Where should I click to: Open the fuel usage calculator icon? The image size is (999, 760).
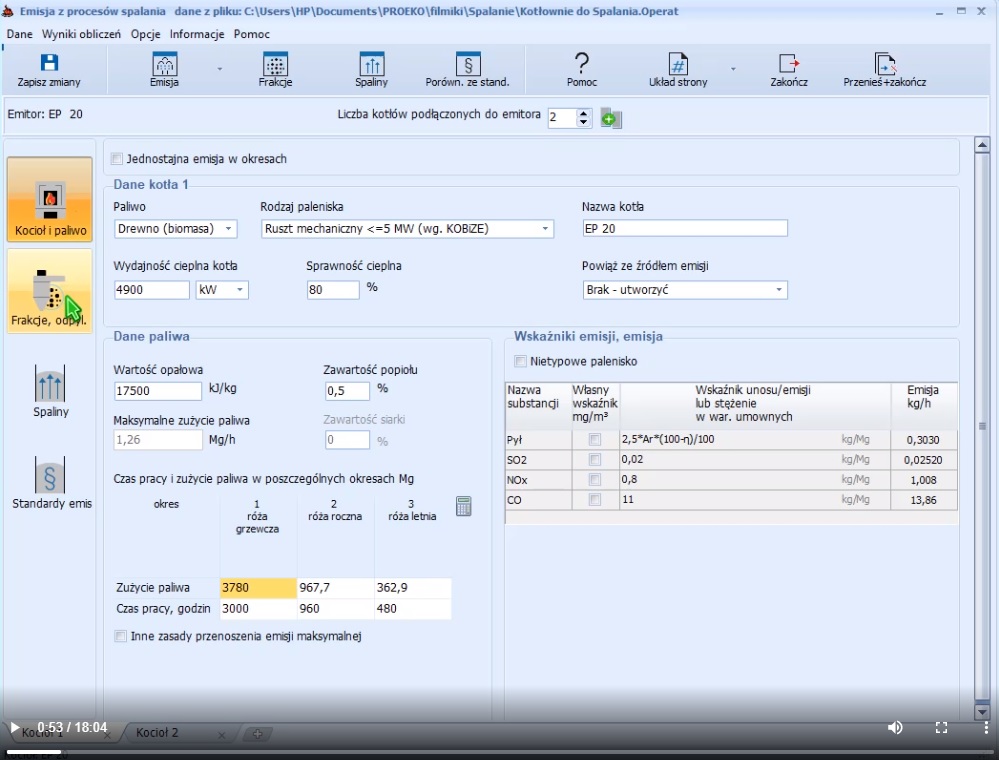pos(464,506)
